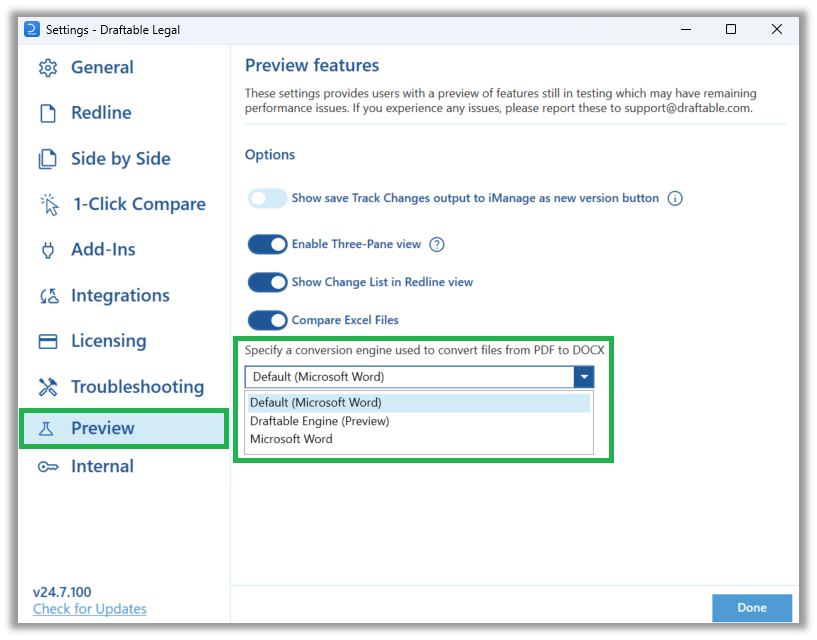Screen dimensions: 817x640
Task: Click the Side by Side pages icon
Action: pyautogui.click(x=47, y=158)
